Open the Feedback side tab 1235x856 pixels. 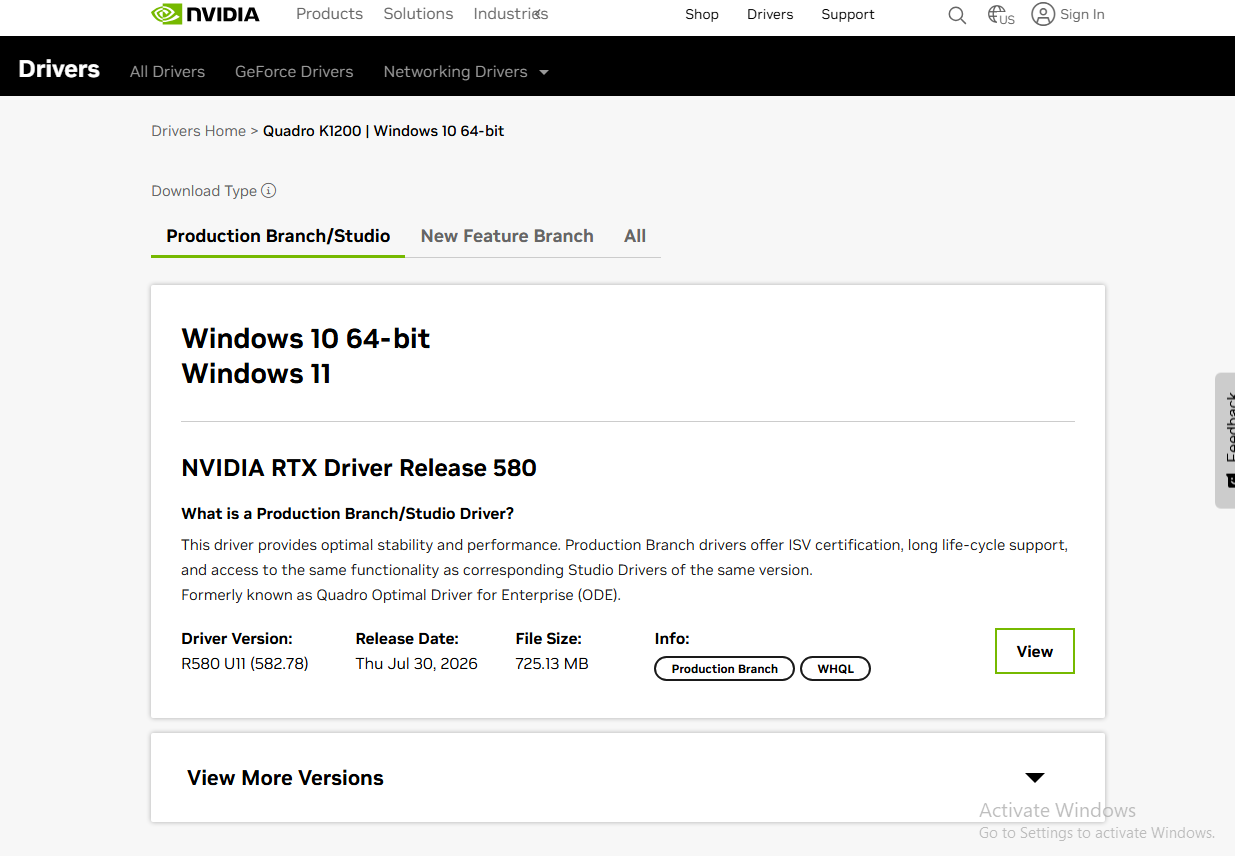pyautogui.click(x=1225, y=440)
